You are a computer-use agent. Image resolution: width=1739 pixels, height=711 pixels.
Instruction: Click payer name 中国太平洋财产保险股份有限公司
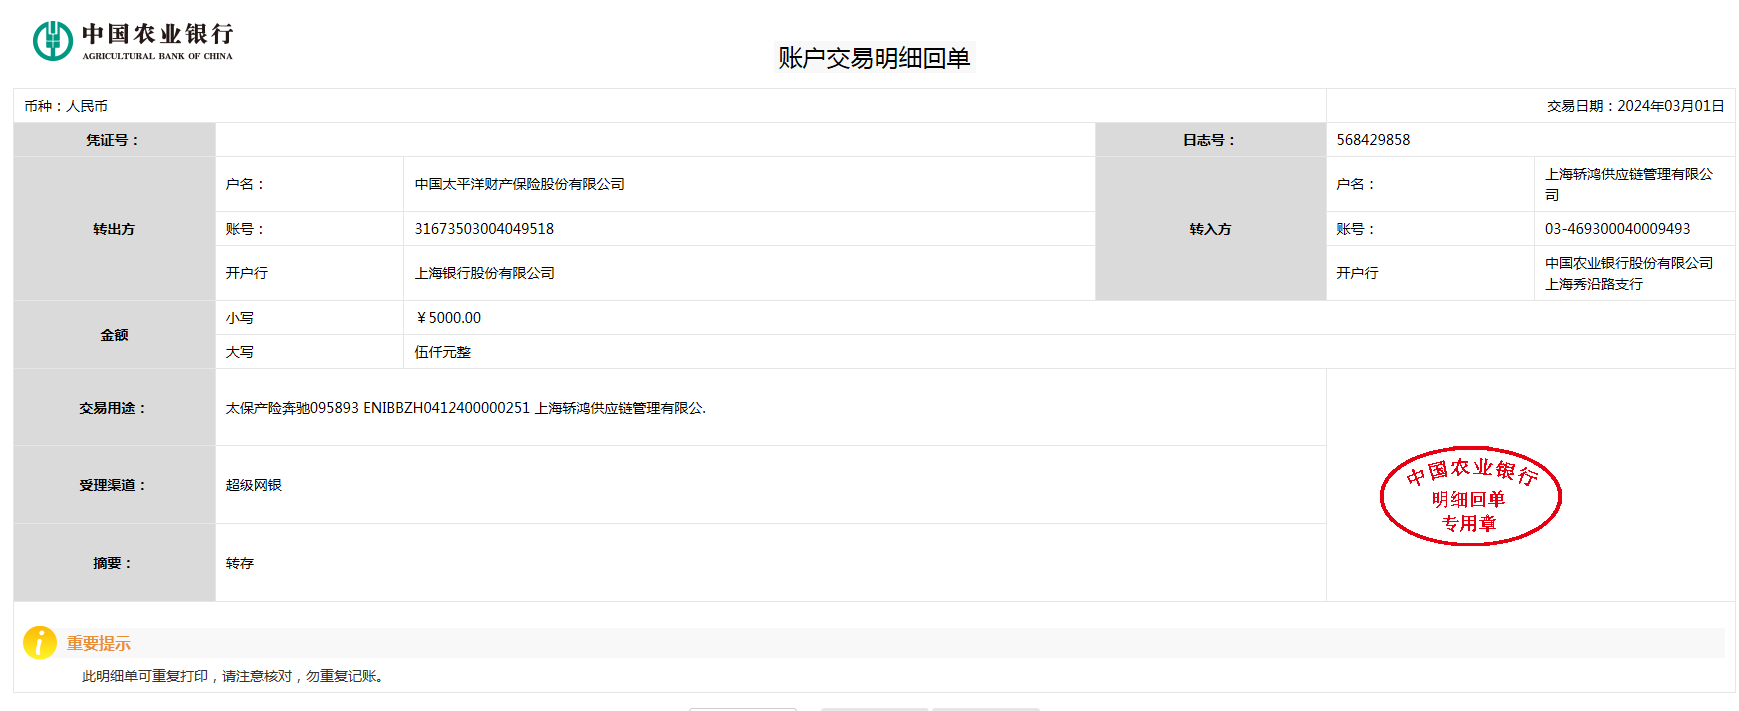coord(519,184)
